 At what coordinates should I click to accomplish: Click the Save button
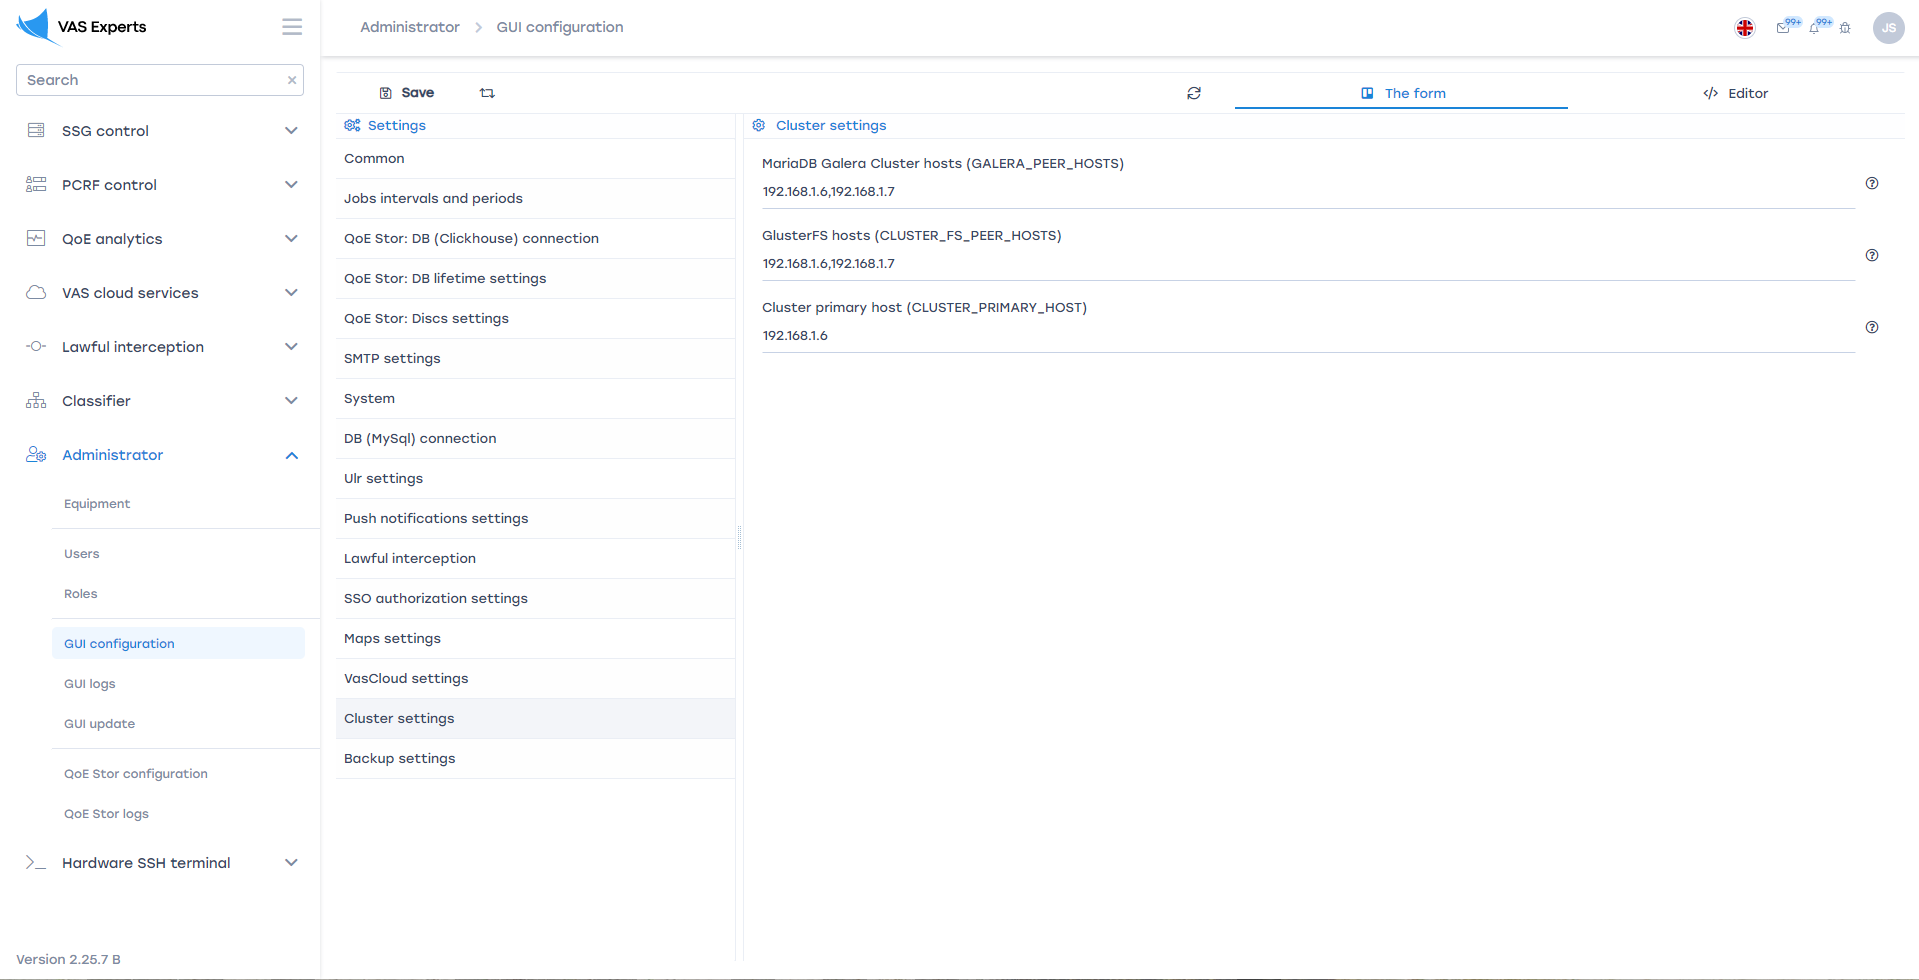(407, 93)
